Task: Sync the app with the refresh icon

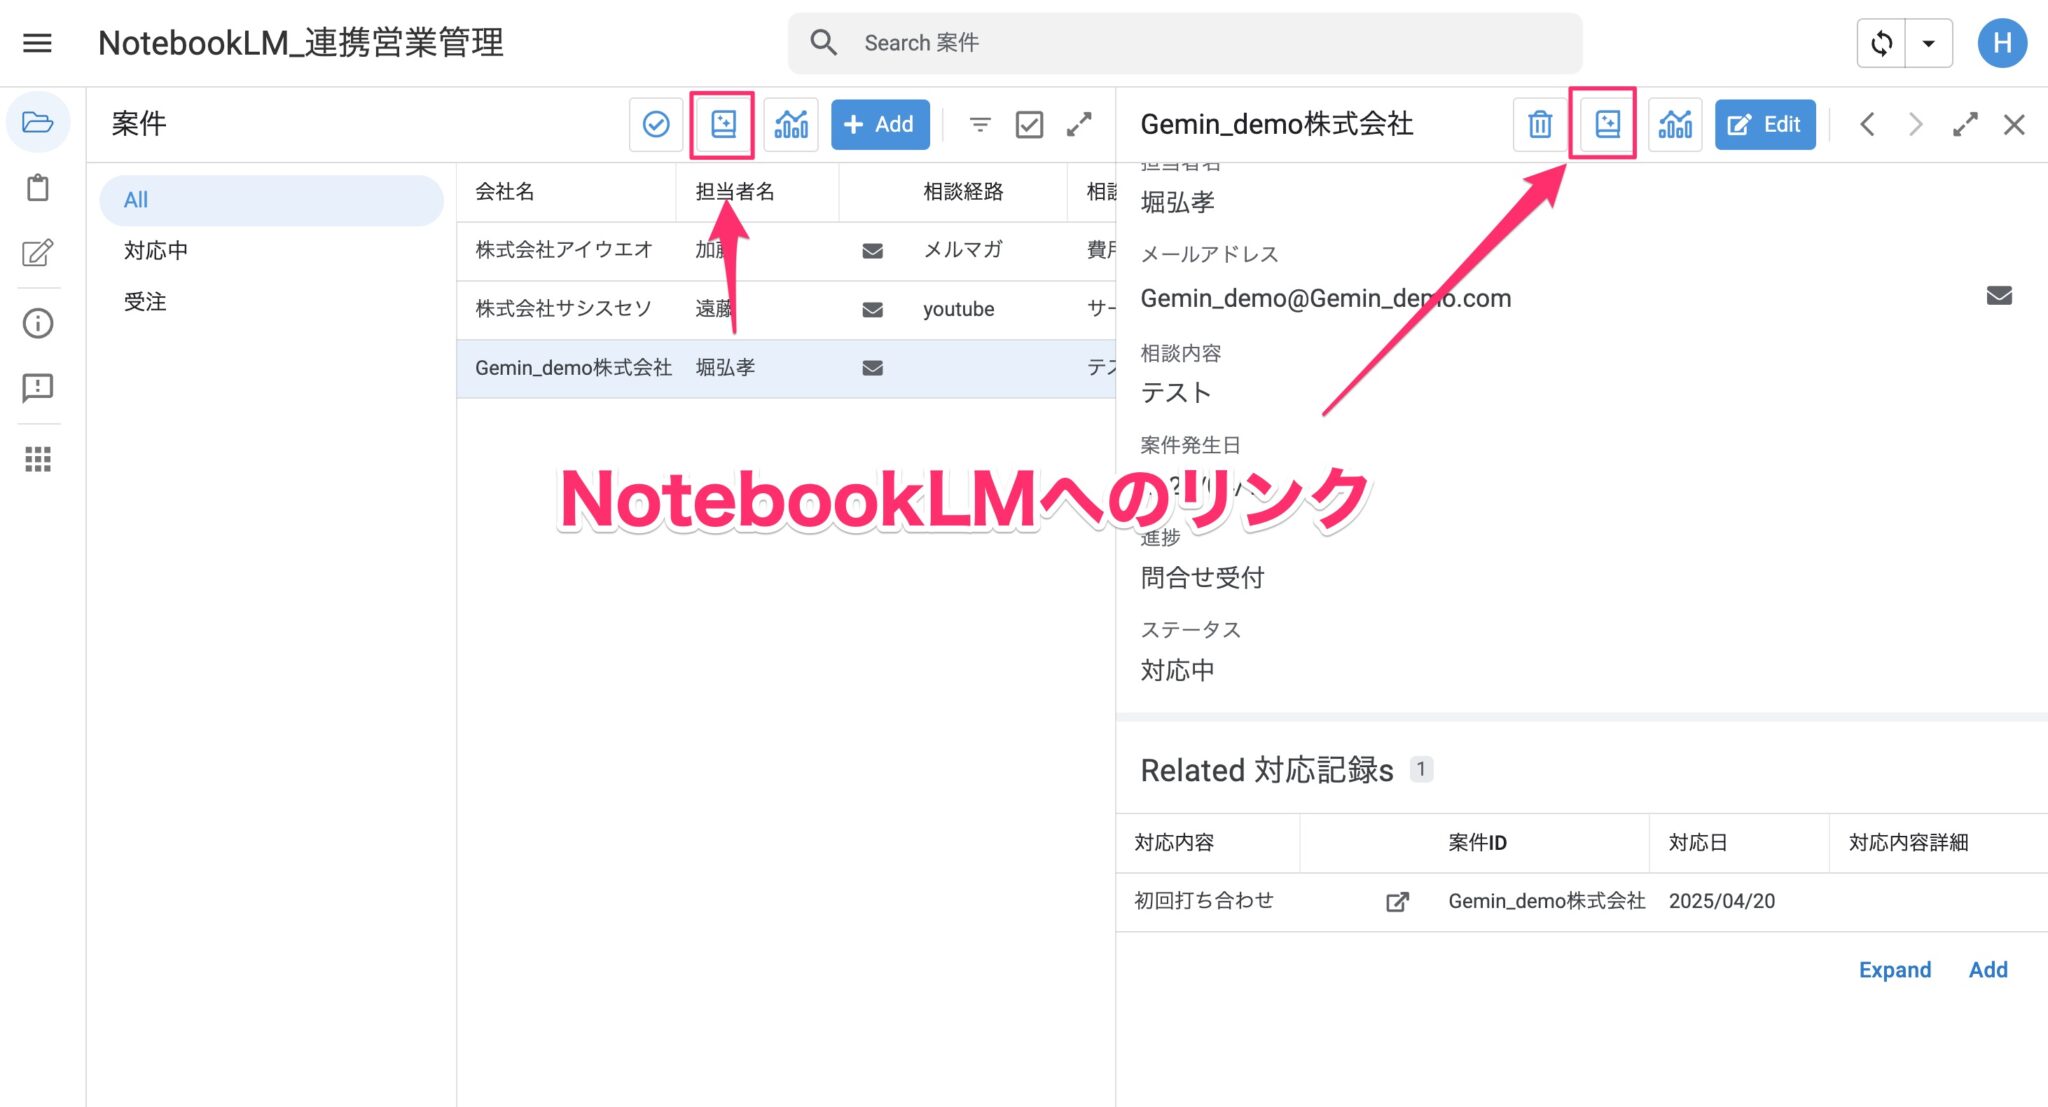Action: [1881, 43]
